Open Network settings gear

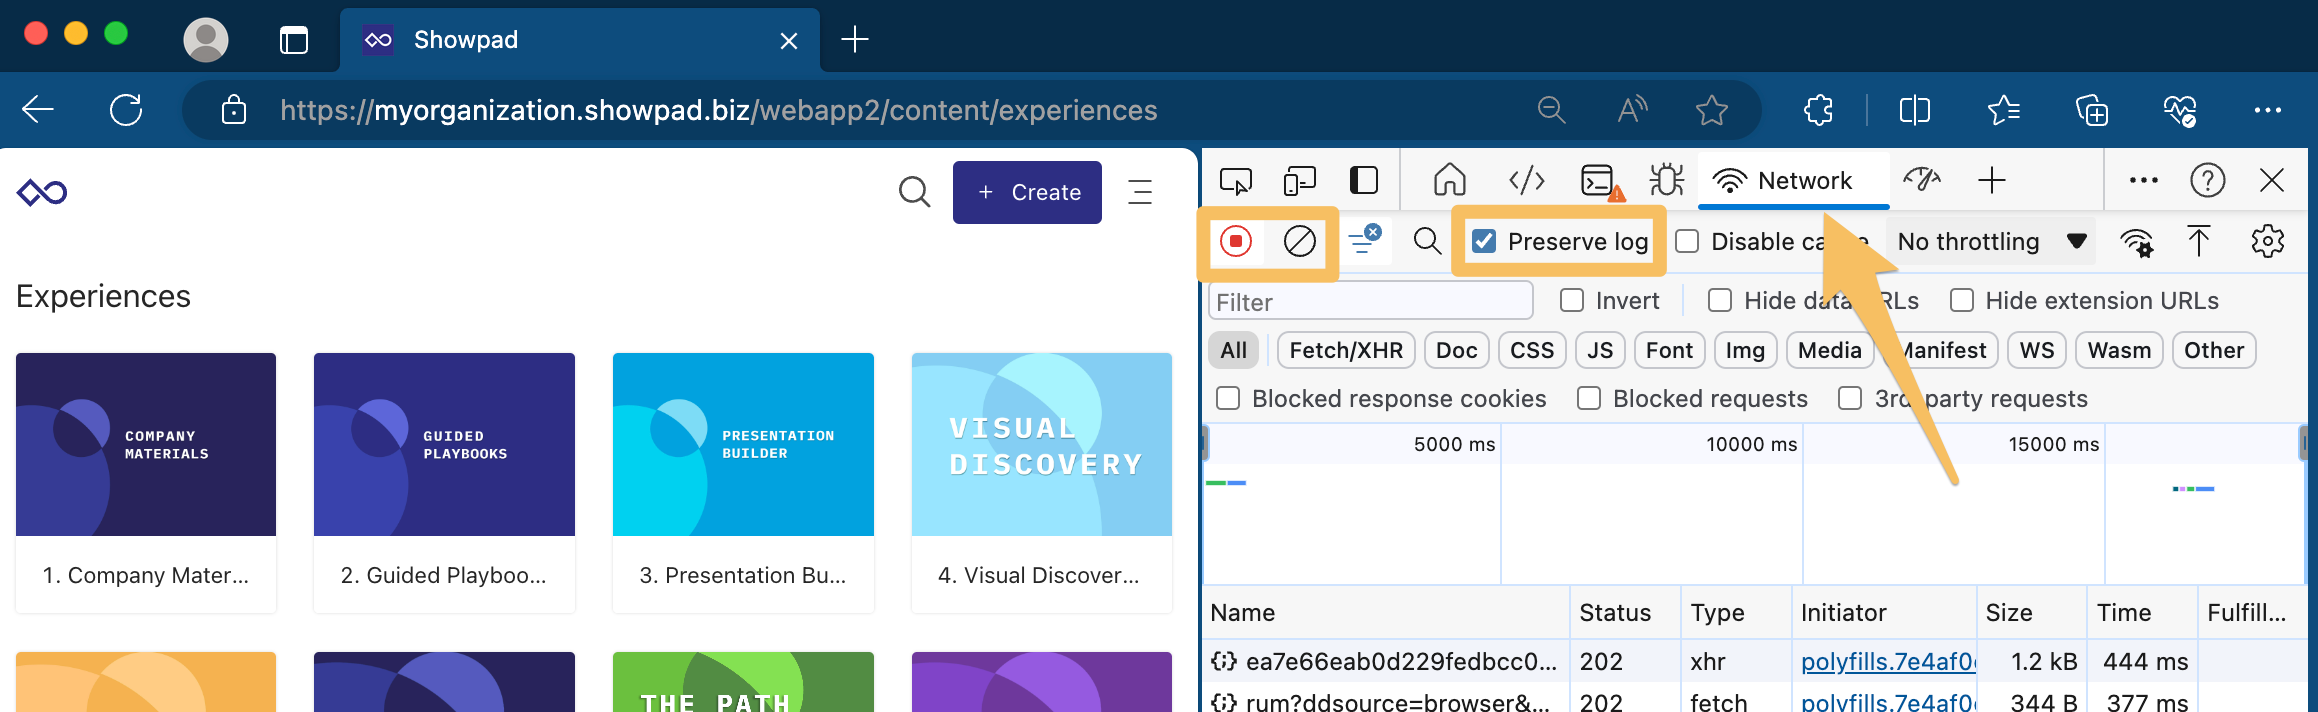[2268, 242]
